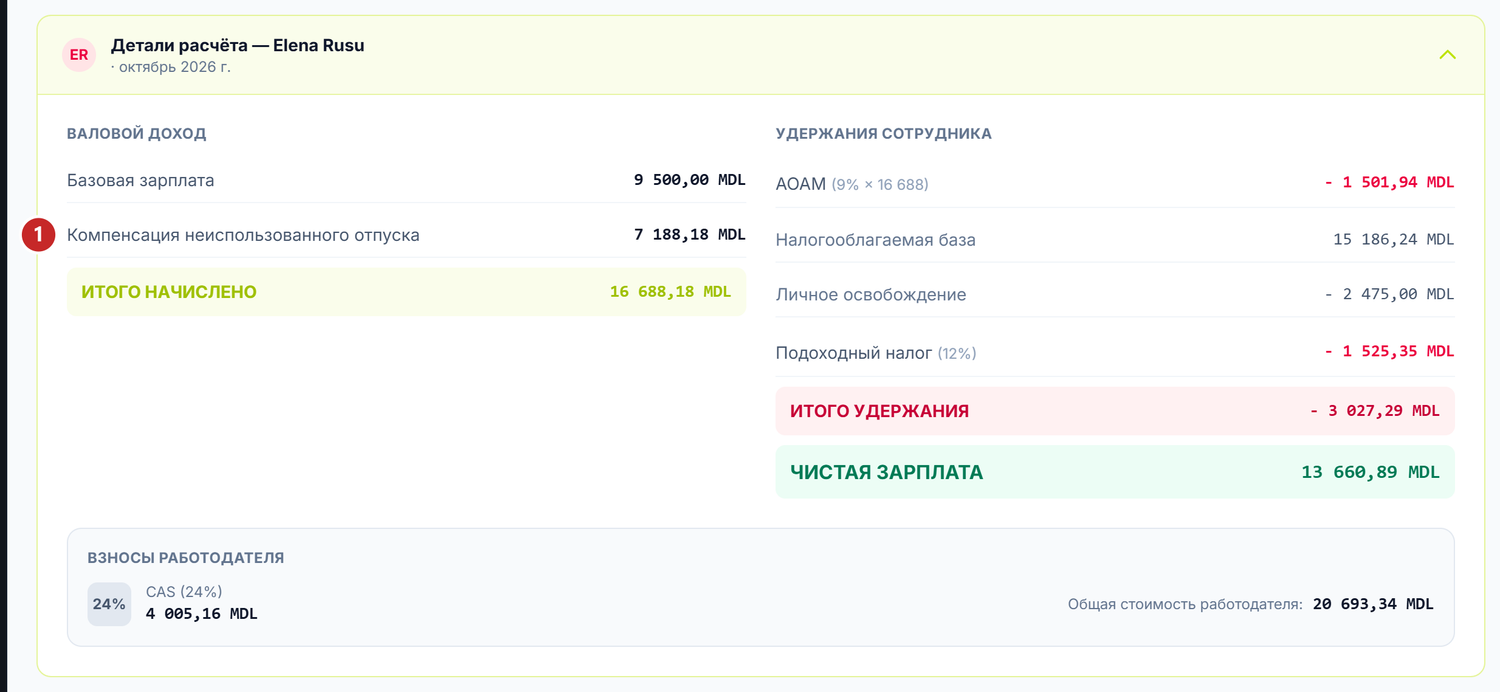Click the 24% CAS badge
Screen dimensions: 1500x692
point(109,604)
